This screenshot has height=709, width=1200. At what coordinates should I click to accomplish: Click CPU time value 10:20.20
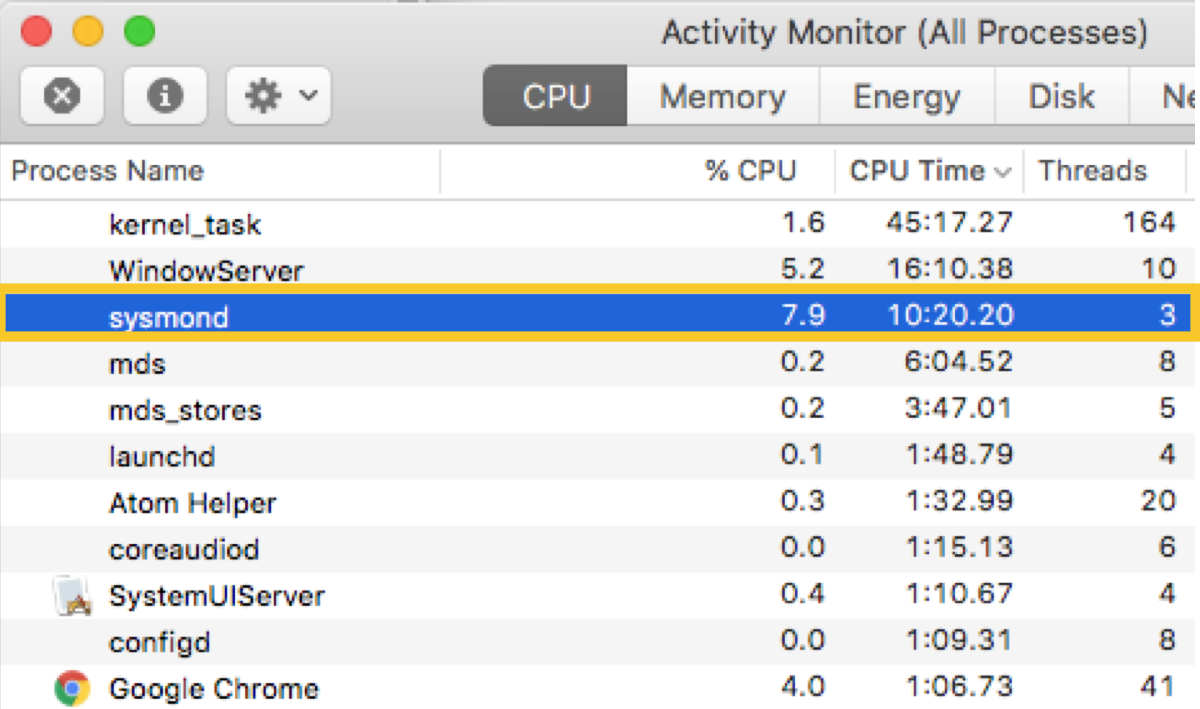pyautogui.click(x=950, y=316)
